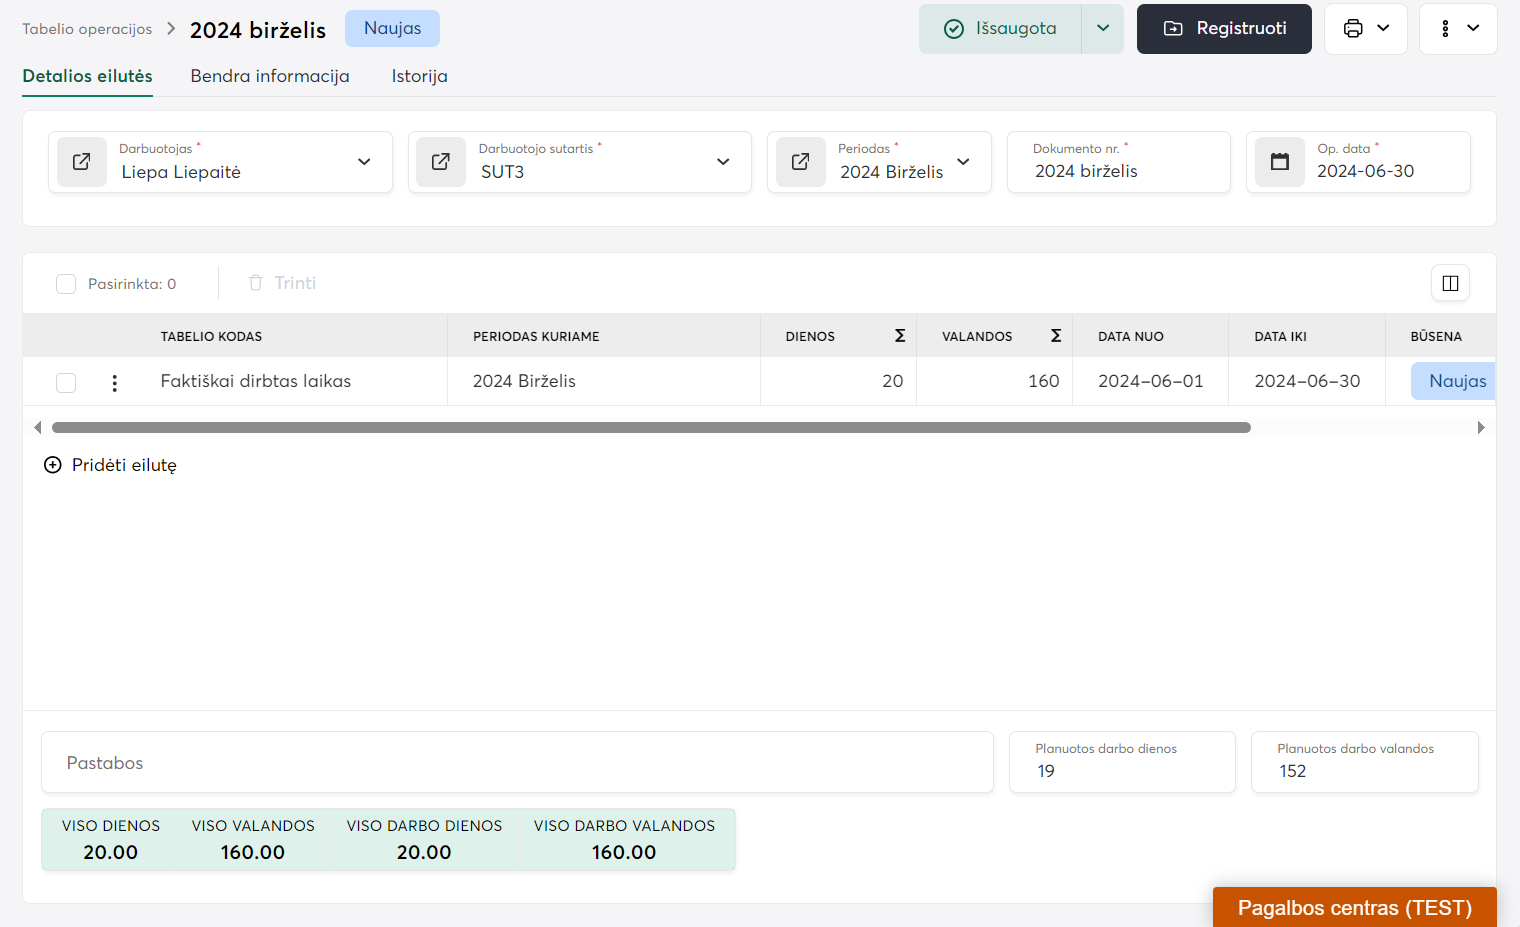The width and height of the screenshot is (1520, 927).
Task: Click into the Pastabos notes field
Action: point(517,763)
